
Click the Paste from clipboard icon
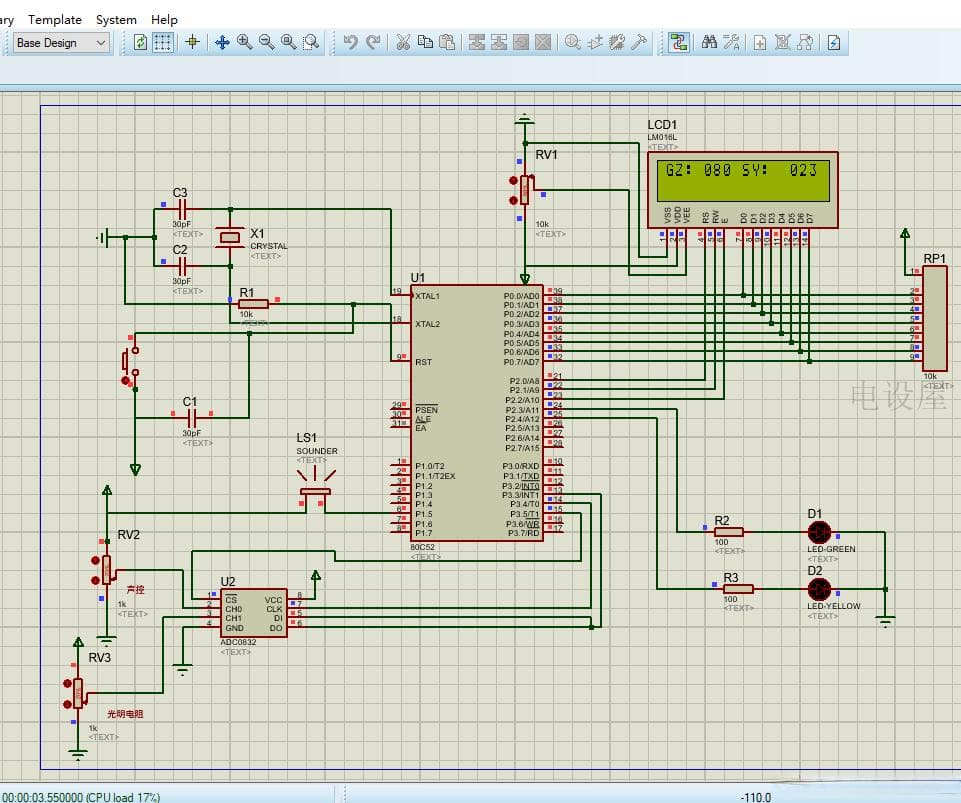pos(447,42)
